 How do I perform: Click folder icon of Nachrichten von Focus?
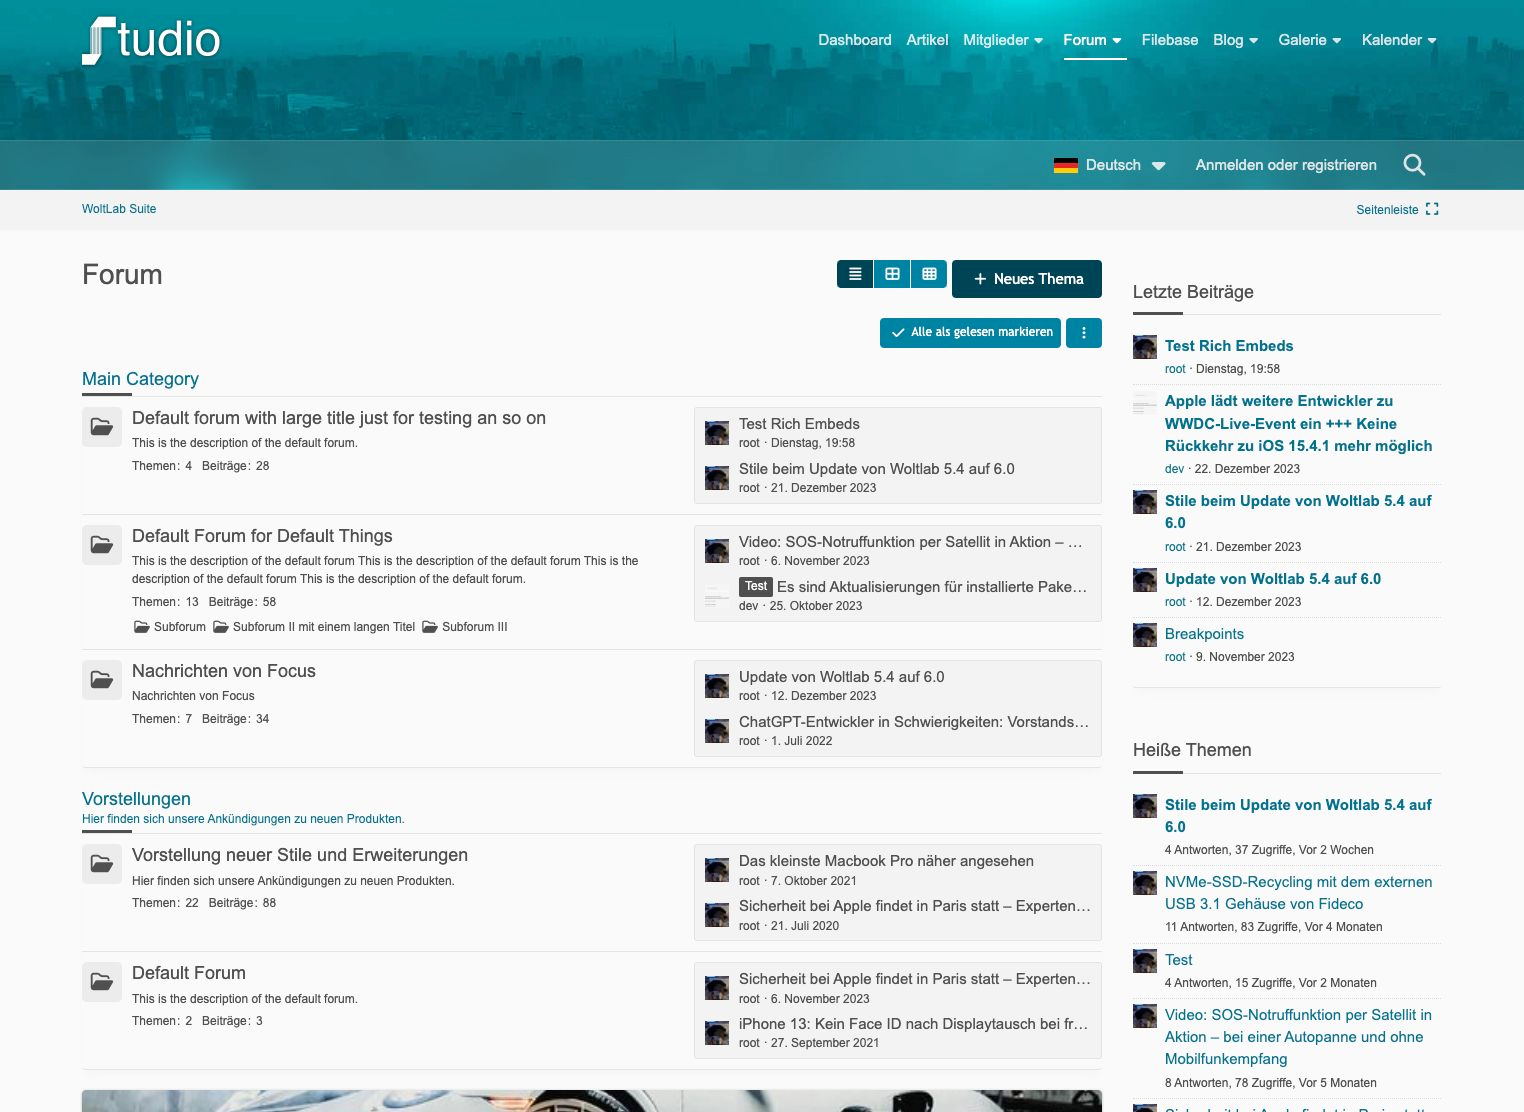[x=102, y=680]
